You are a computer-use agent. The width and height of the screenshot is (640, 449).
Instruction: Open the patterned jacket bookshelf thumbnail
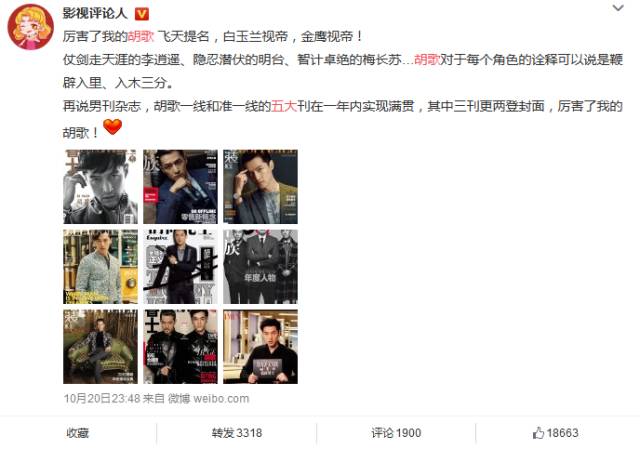click(x=100, y=267)
